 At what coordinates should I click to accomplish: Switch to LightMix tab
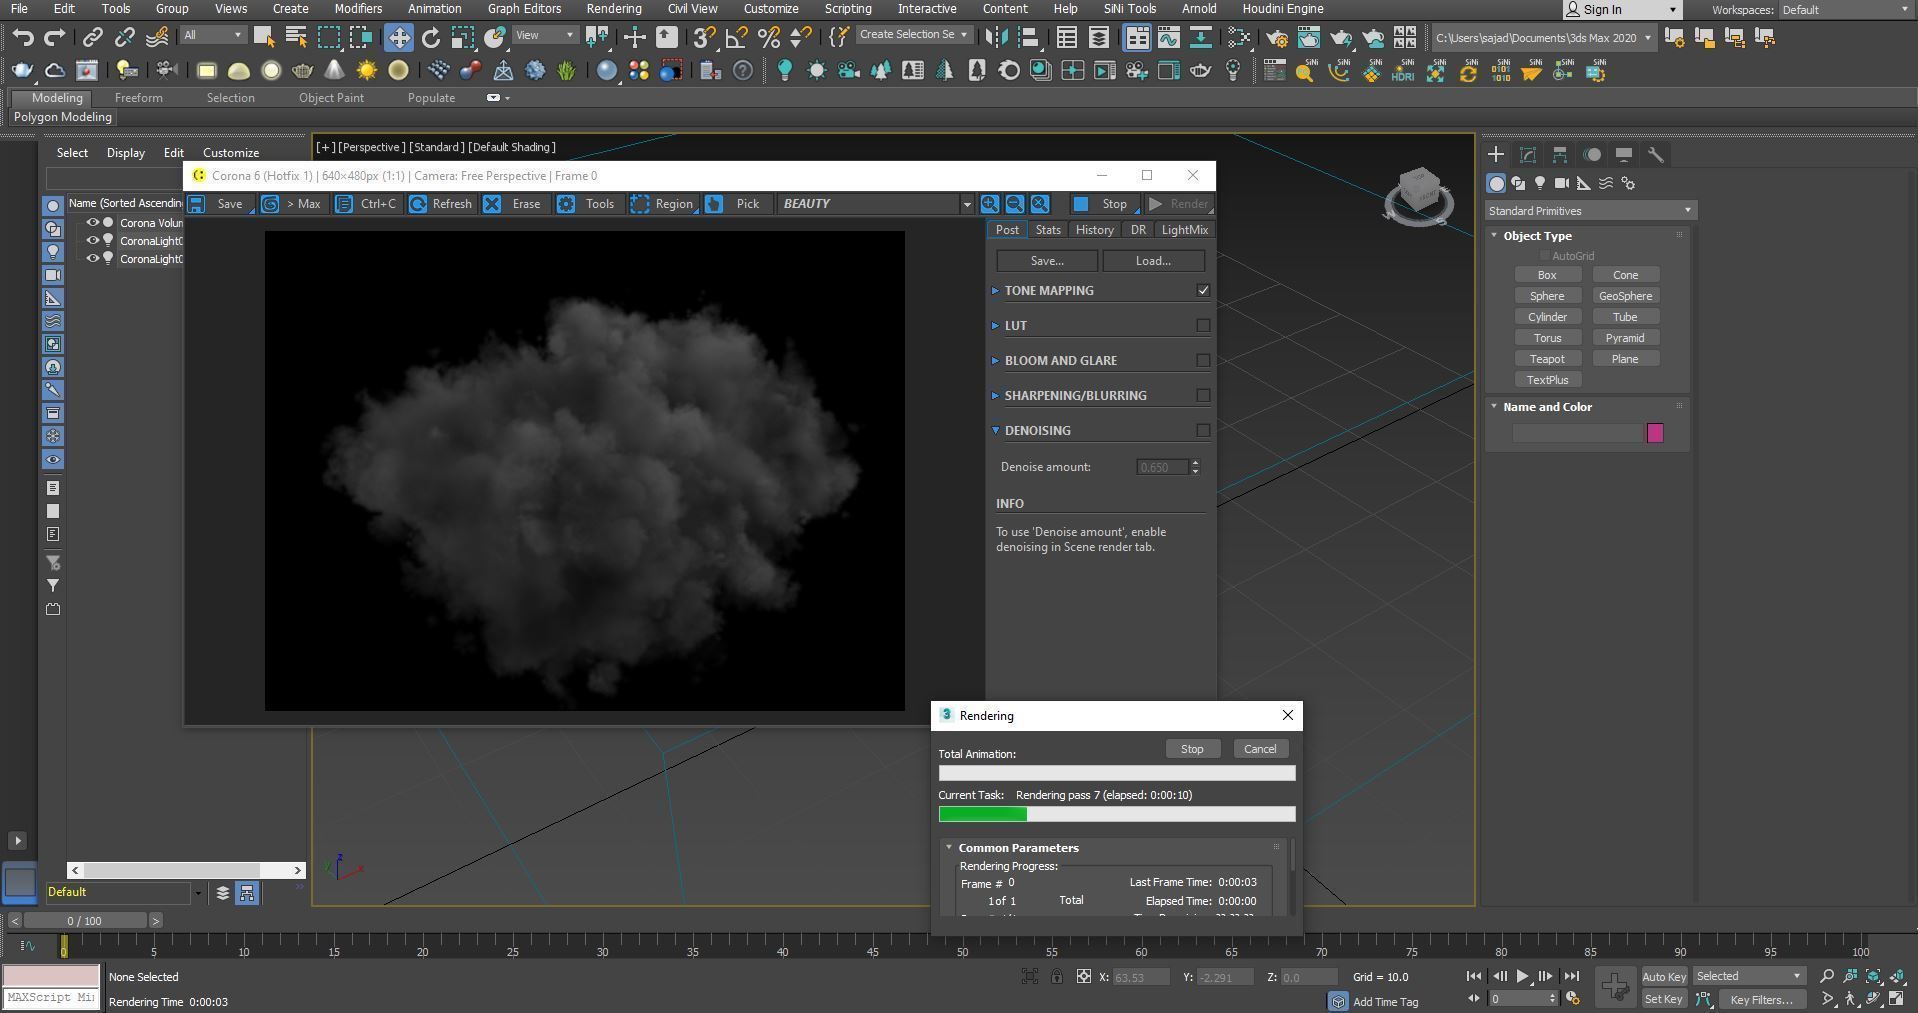pos(1185,230)
